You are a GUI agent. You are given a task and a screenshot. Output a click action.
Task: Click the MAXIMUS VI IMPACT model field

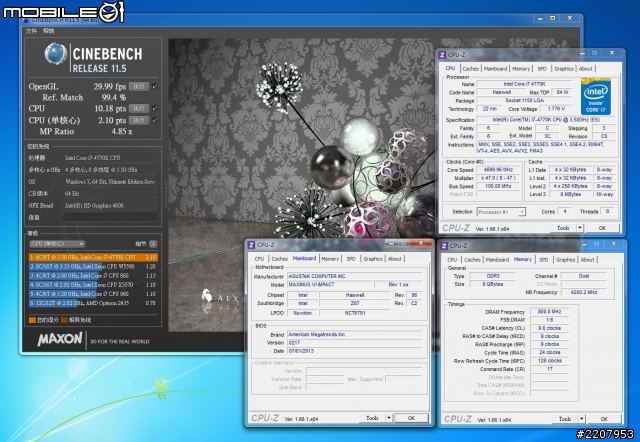click(x=330, y=284)
